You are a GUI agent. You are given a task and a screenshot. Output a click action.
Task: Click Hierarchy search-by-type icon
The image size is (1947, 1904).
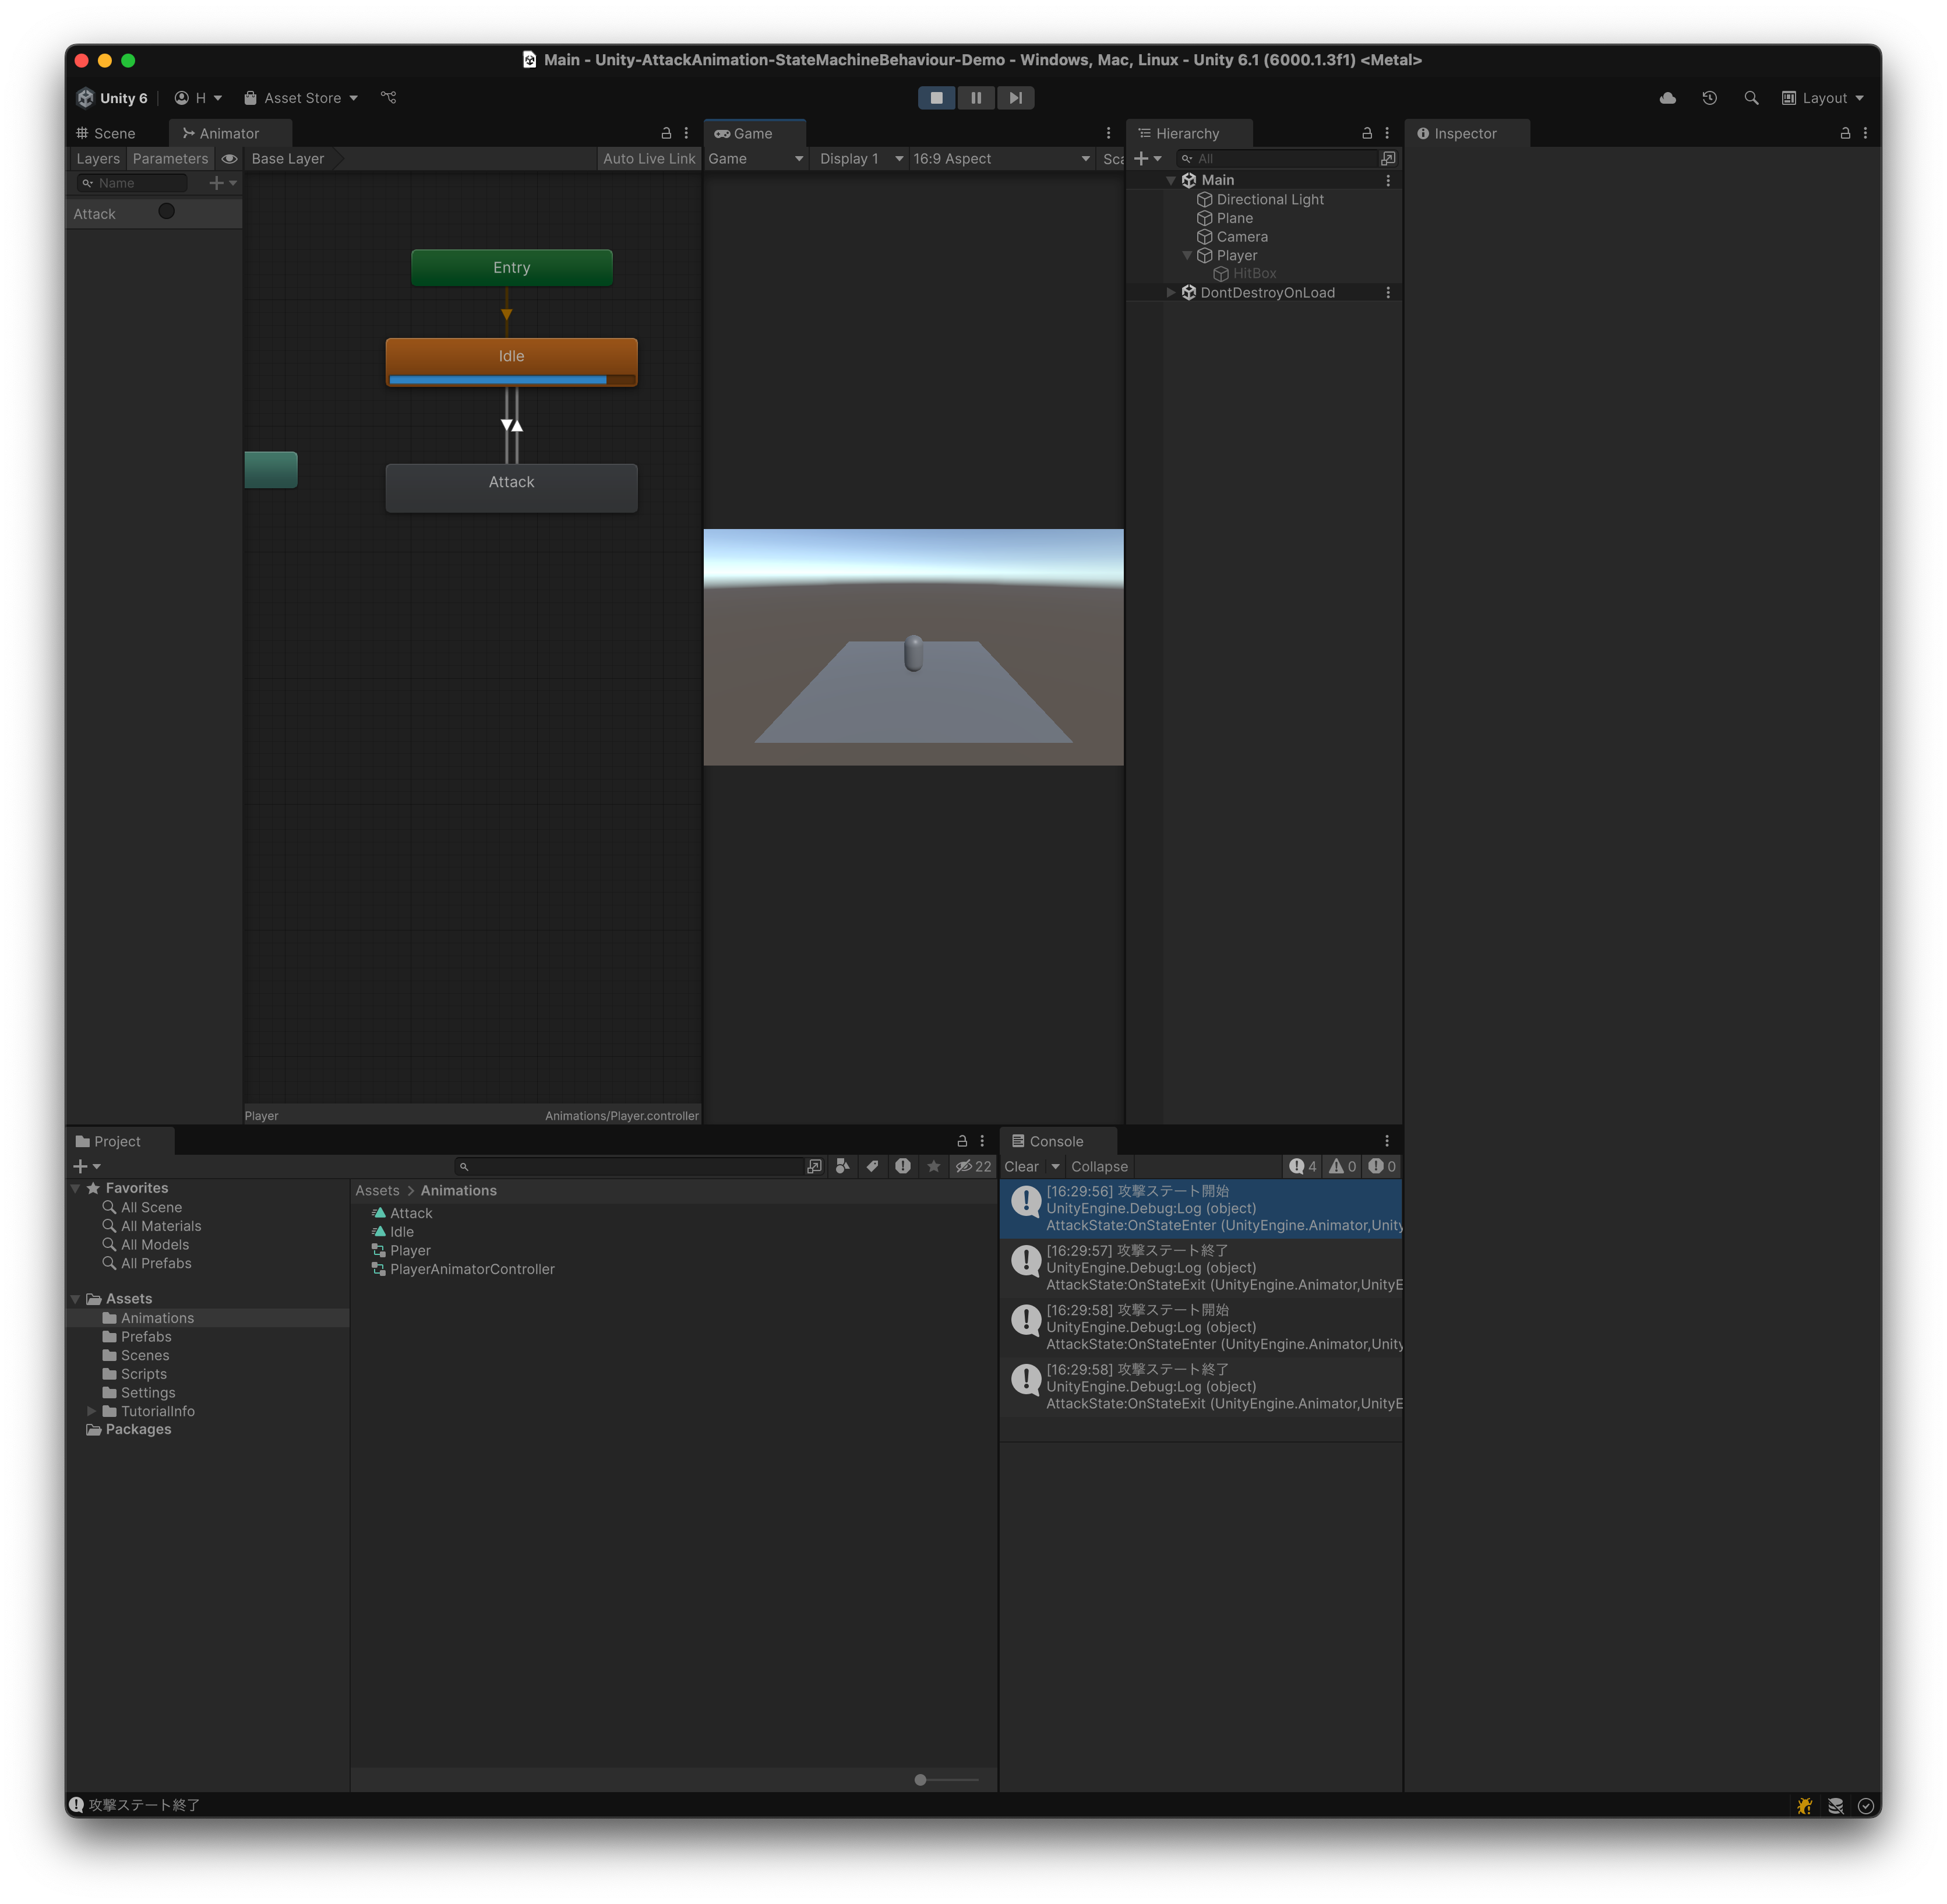pos(1388,159)
